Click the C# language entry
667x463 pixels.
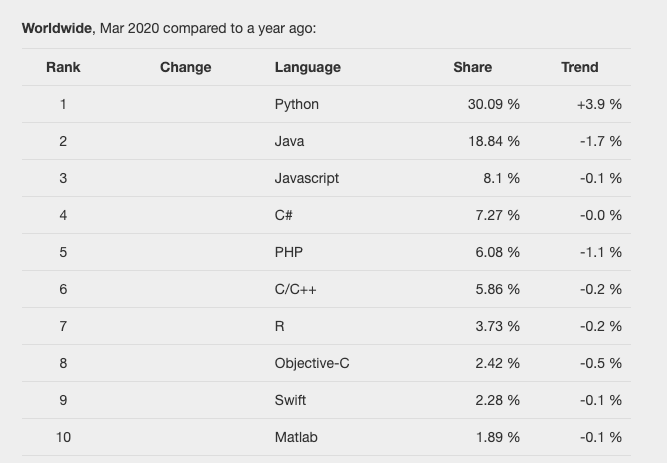pyautogui.click(x=284, y=215)
